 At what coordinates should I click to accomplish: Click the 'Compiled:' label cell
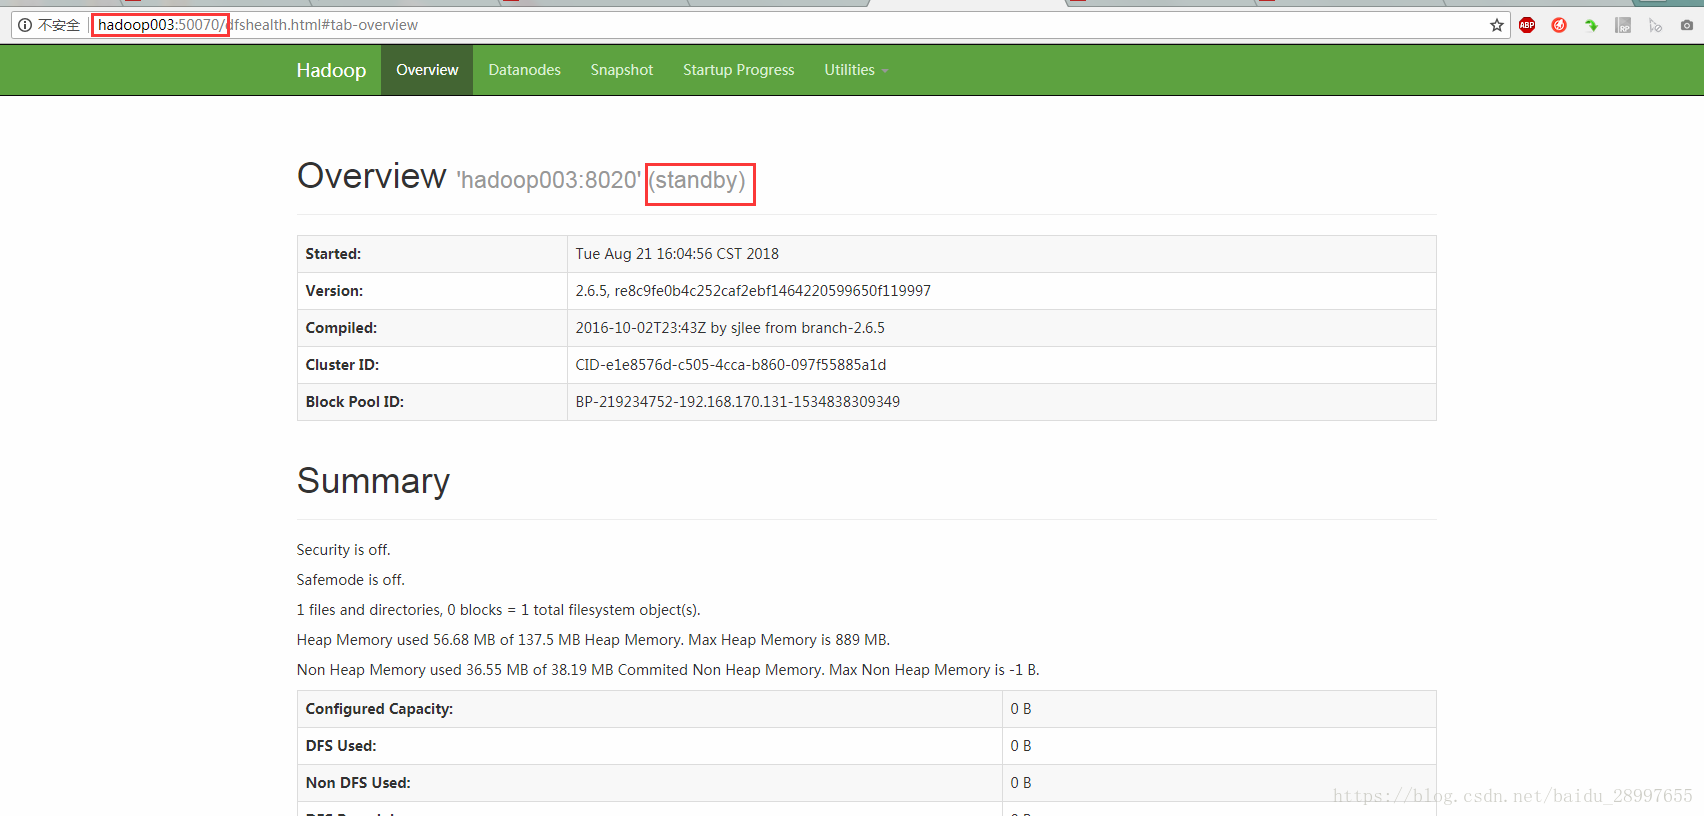pos(432,328)
